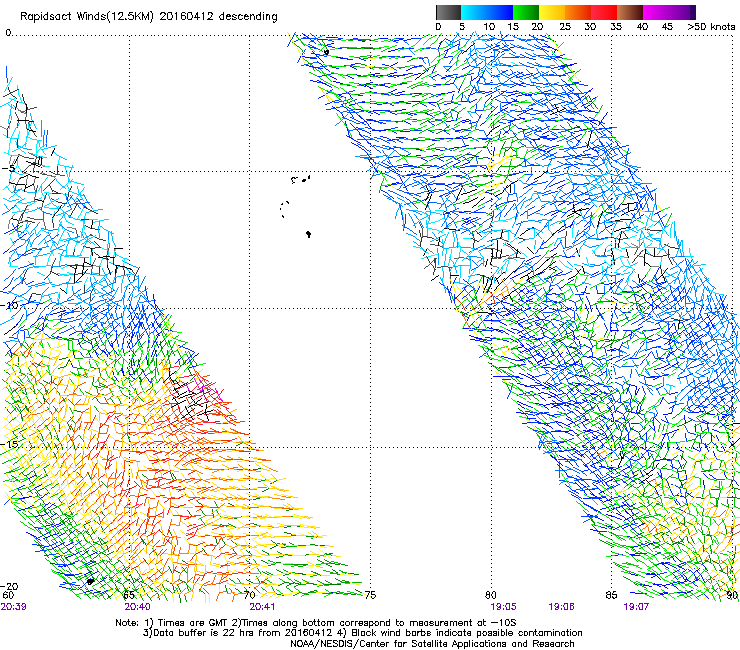The width and height of the screenshot is (740, 650).
Task: Click the purple '20:41' time label
Action: (x=262, y=607)
